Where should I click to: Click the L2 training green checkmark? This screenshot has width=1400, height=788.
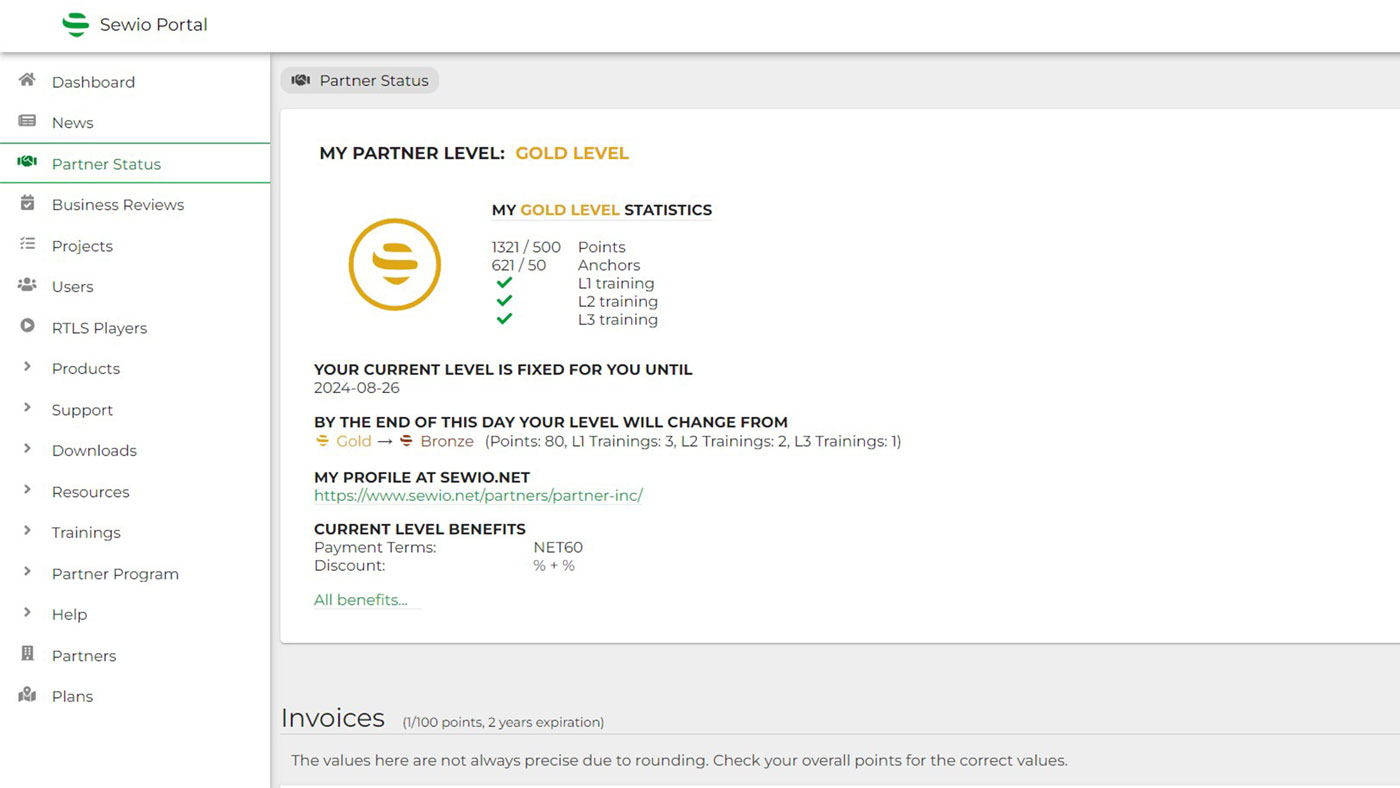click(504, 301)
